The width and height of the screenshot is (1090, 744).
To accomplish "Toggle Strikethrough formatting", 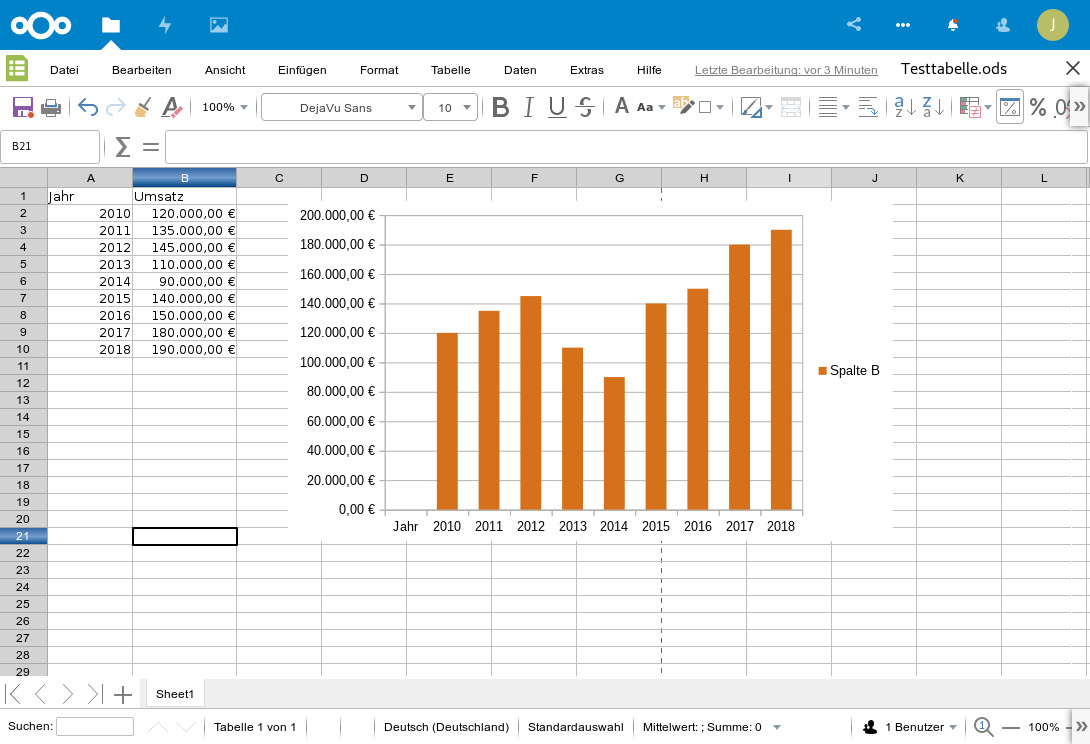I will point(585,107).
